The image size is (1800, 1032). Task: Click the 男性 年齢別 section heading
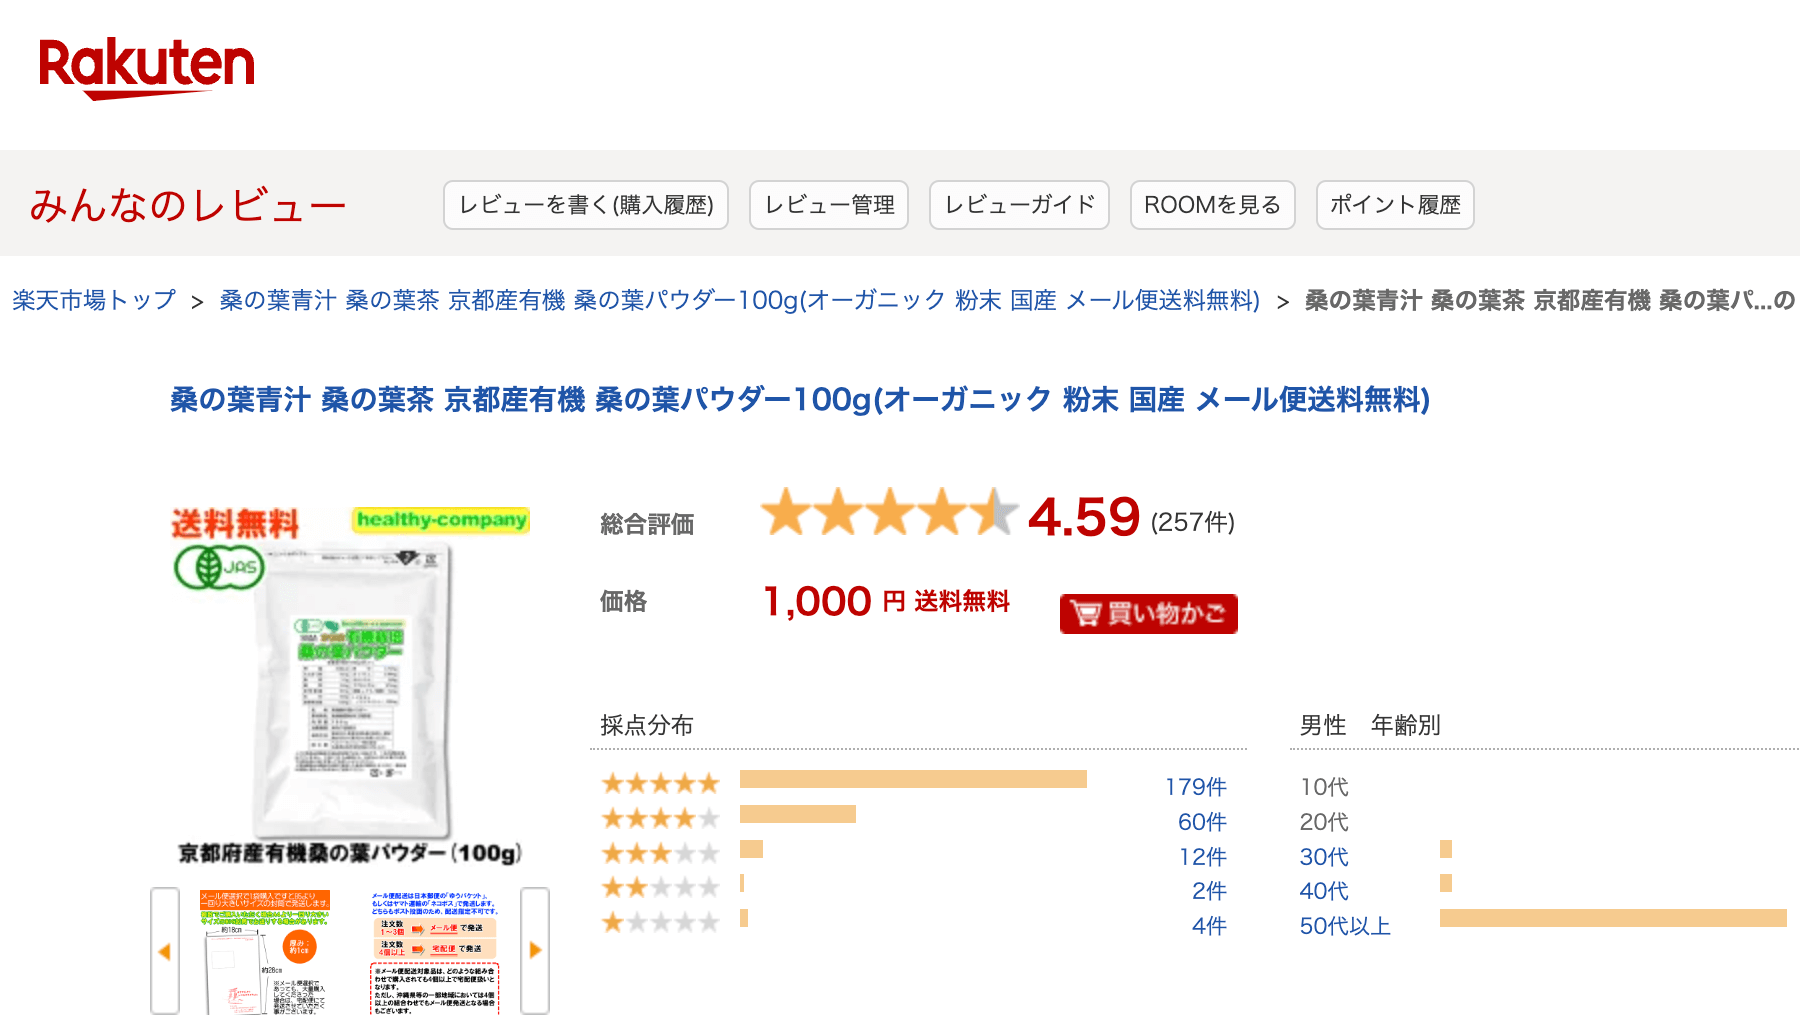click(x=1370, y=725)
